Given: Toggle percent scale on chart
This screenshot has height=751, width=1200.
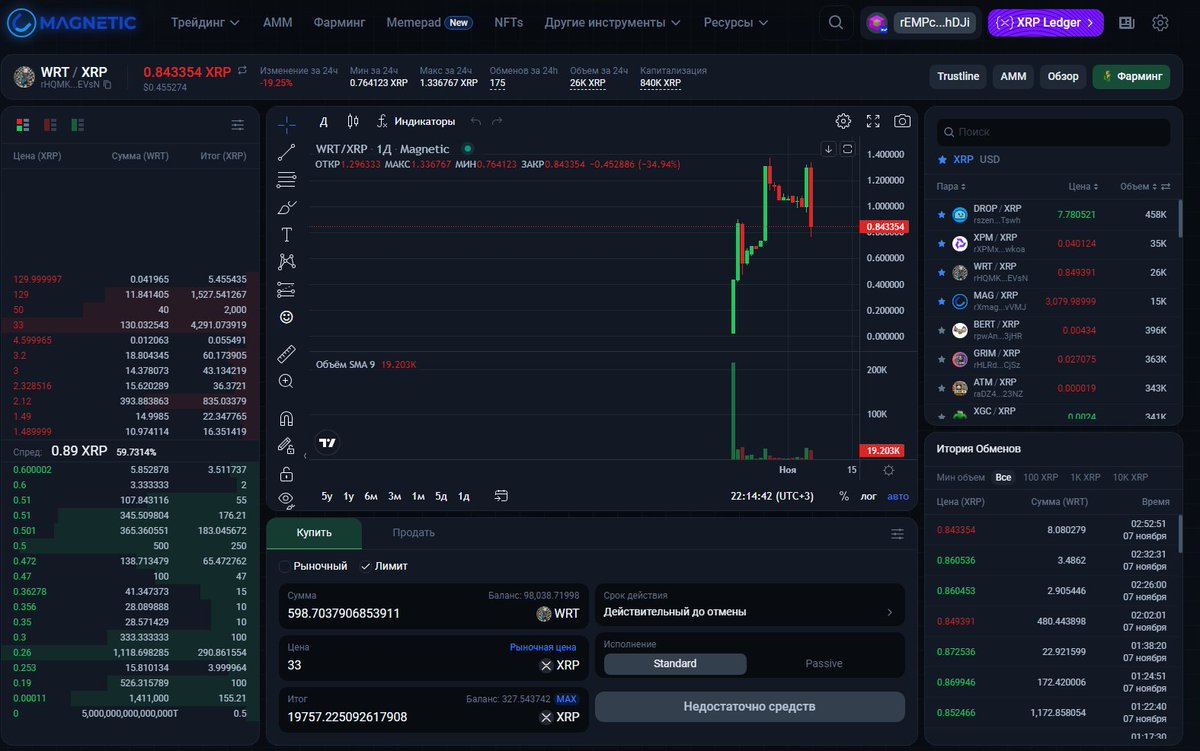Looking at the screenshot, I should (843, 496).
